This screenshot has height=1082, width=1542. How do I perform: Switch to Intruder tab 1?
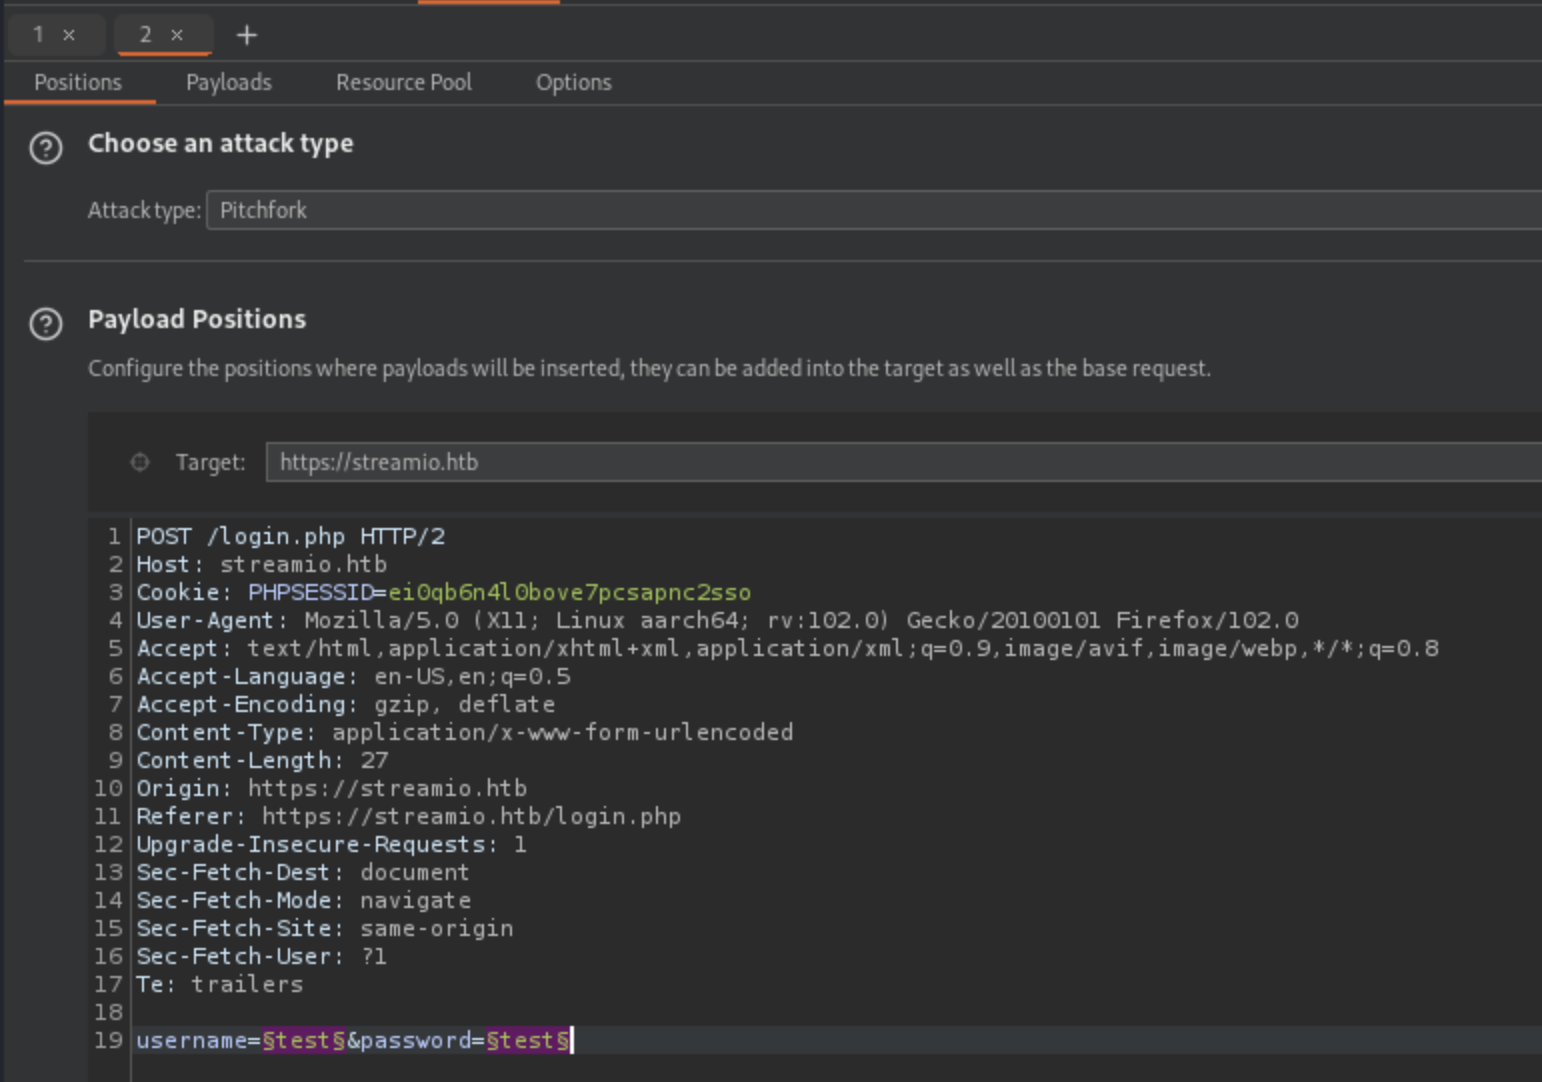click(x=38, y=35)
